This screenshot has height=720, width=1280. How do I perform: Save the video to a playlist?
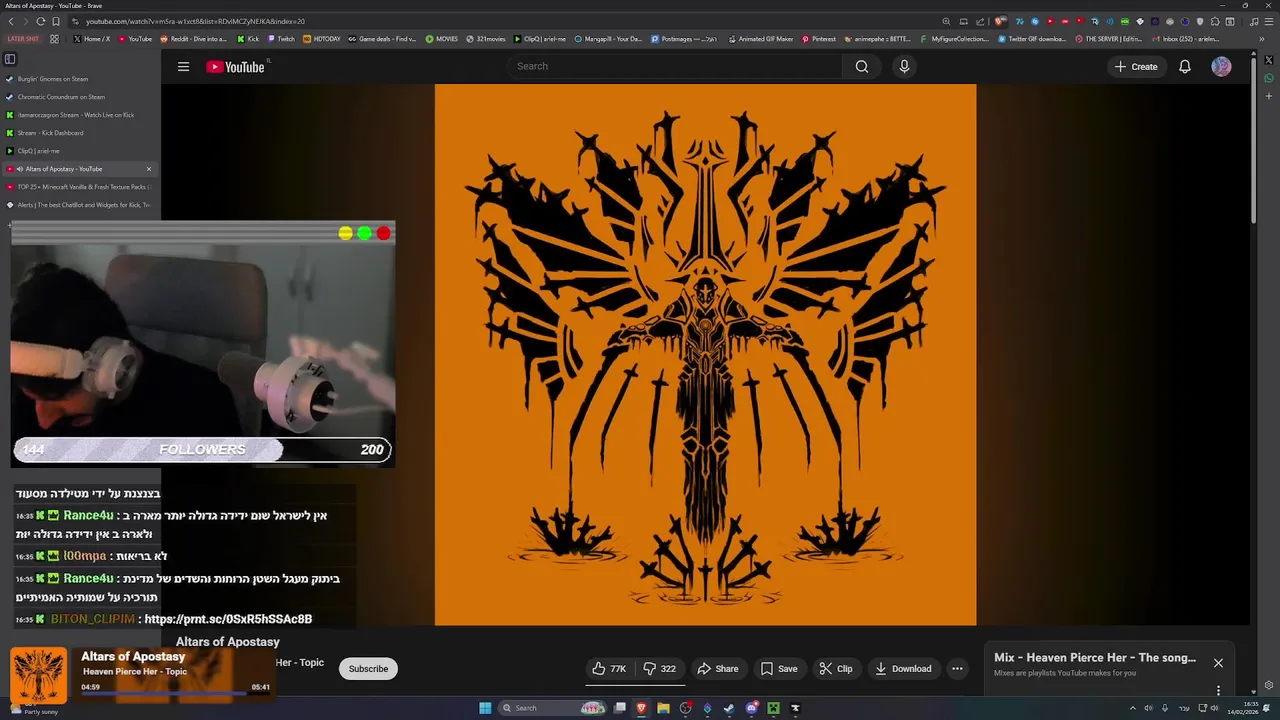pyautogui.click(x=779, y=669)
